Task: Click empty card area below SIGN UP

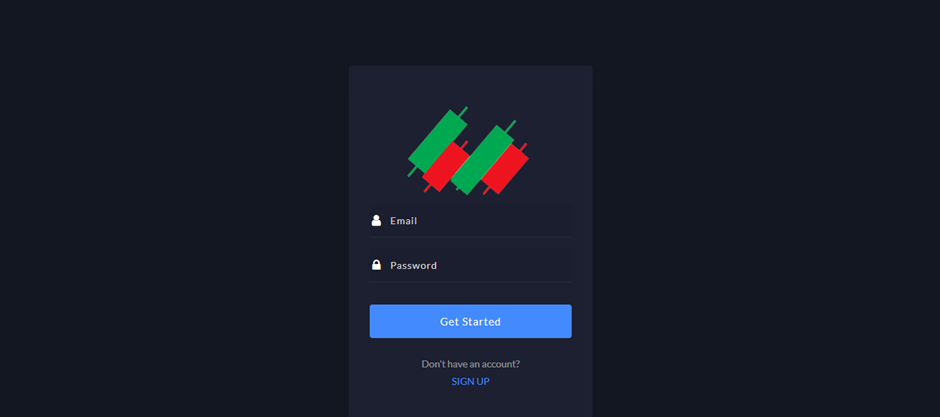Action: (x=470, y=404)
